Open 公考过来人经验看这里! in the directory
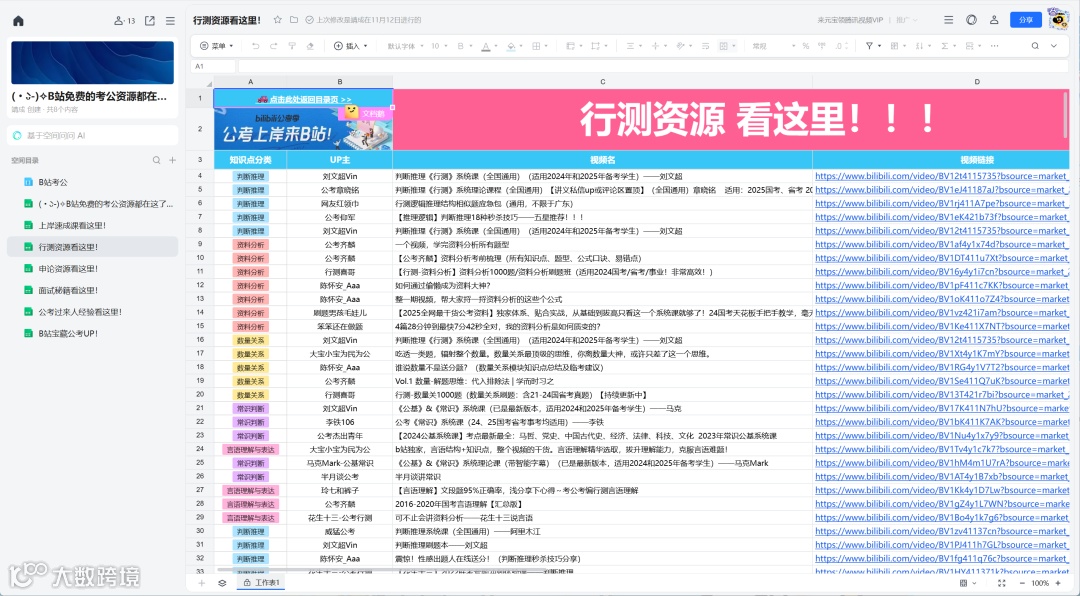This screenshot has width=1080, height=596. [92, 311]
